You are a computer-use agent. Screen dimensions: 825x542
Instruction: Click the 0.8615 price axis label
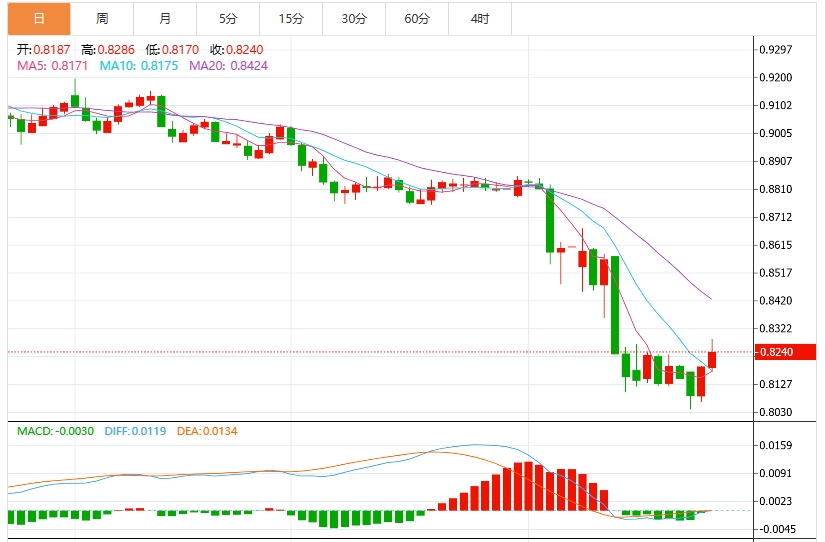[776, 245]
